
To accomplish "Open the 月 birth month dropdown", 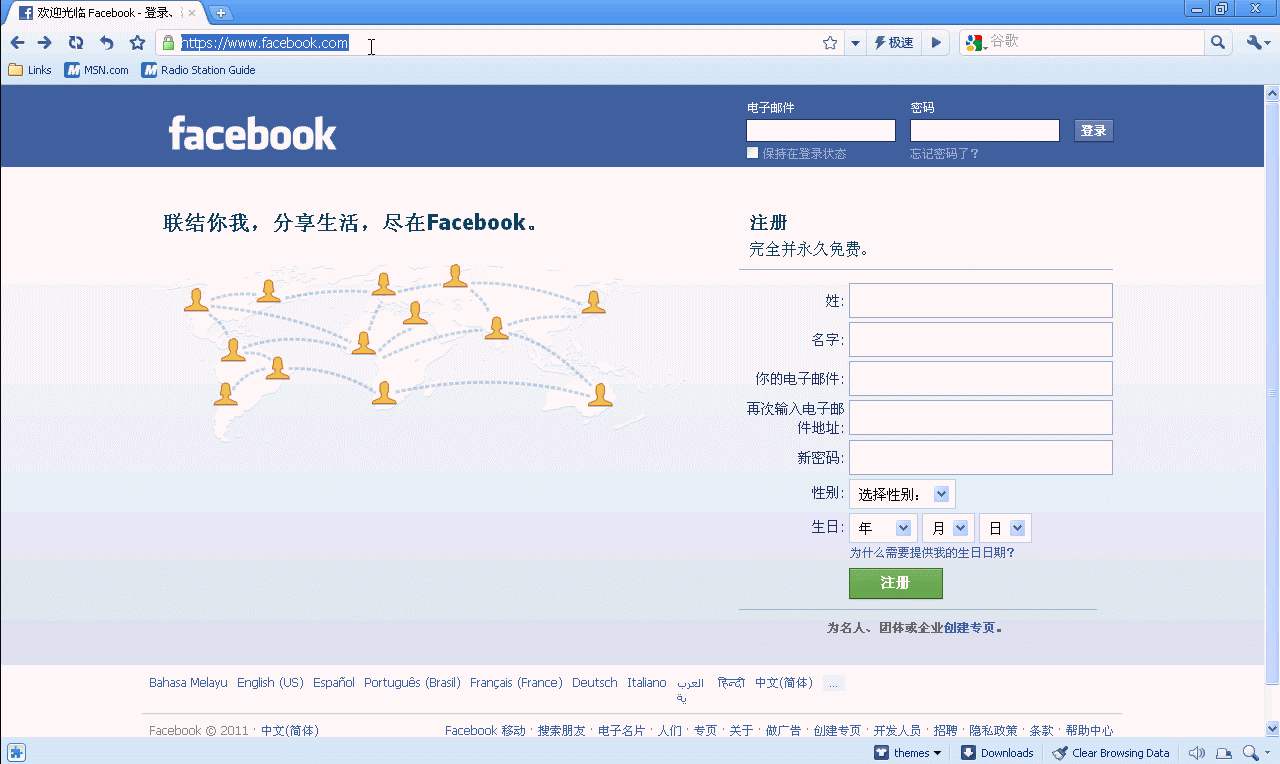I will click(x=948, y=528).
